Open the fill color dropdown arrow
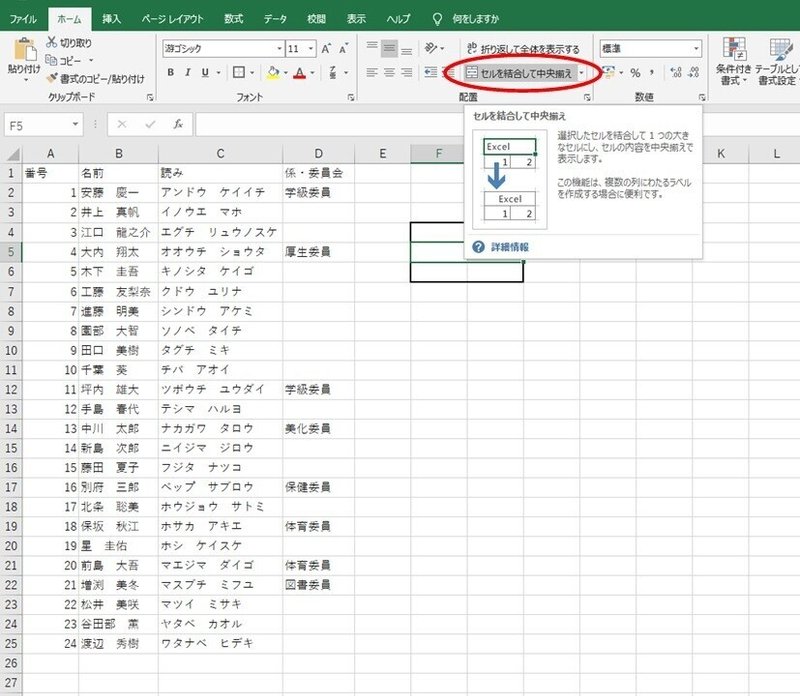Screen dimensions: 800x696 coord(286,72)
